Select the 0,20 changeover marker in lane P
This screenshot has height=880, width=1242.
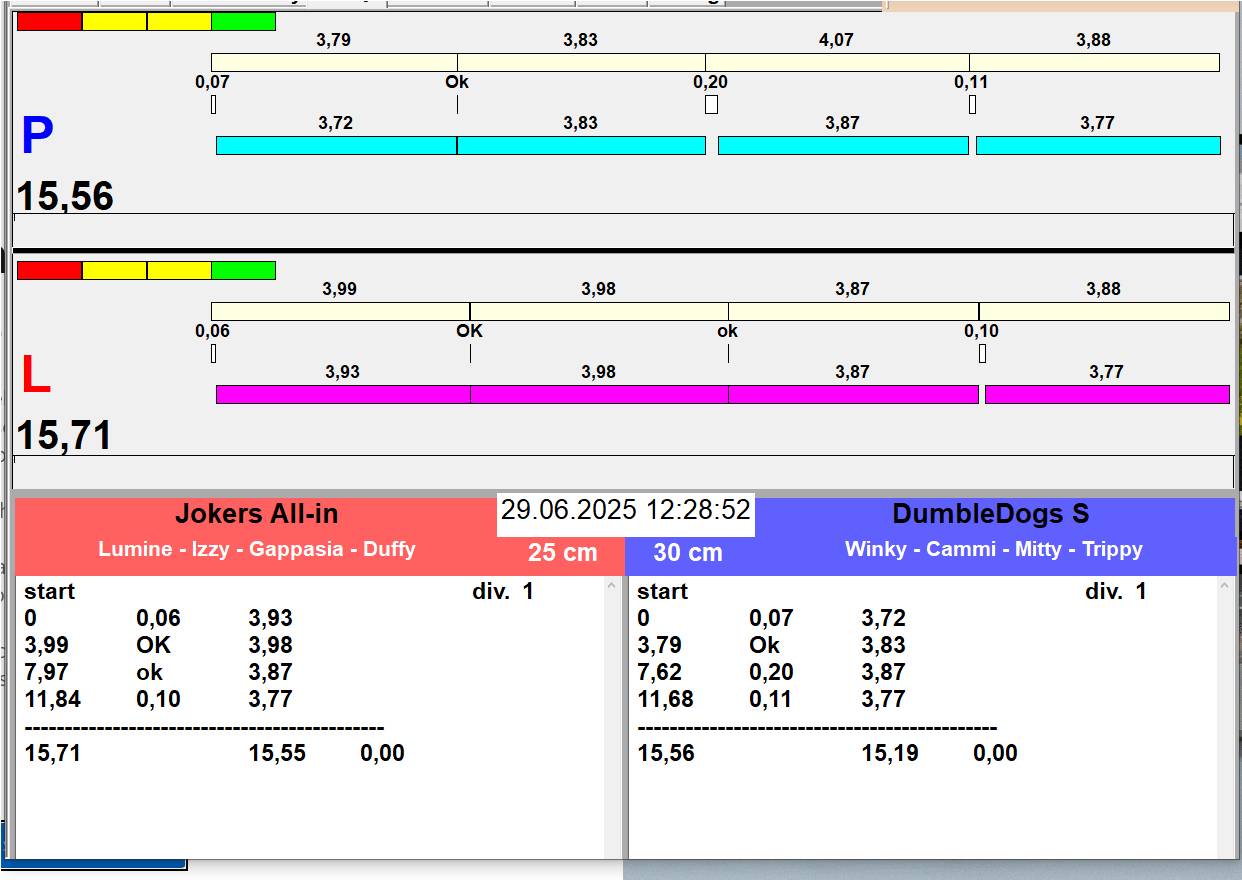tap(711, 104)
